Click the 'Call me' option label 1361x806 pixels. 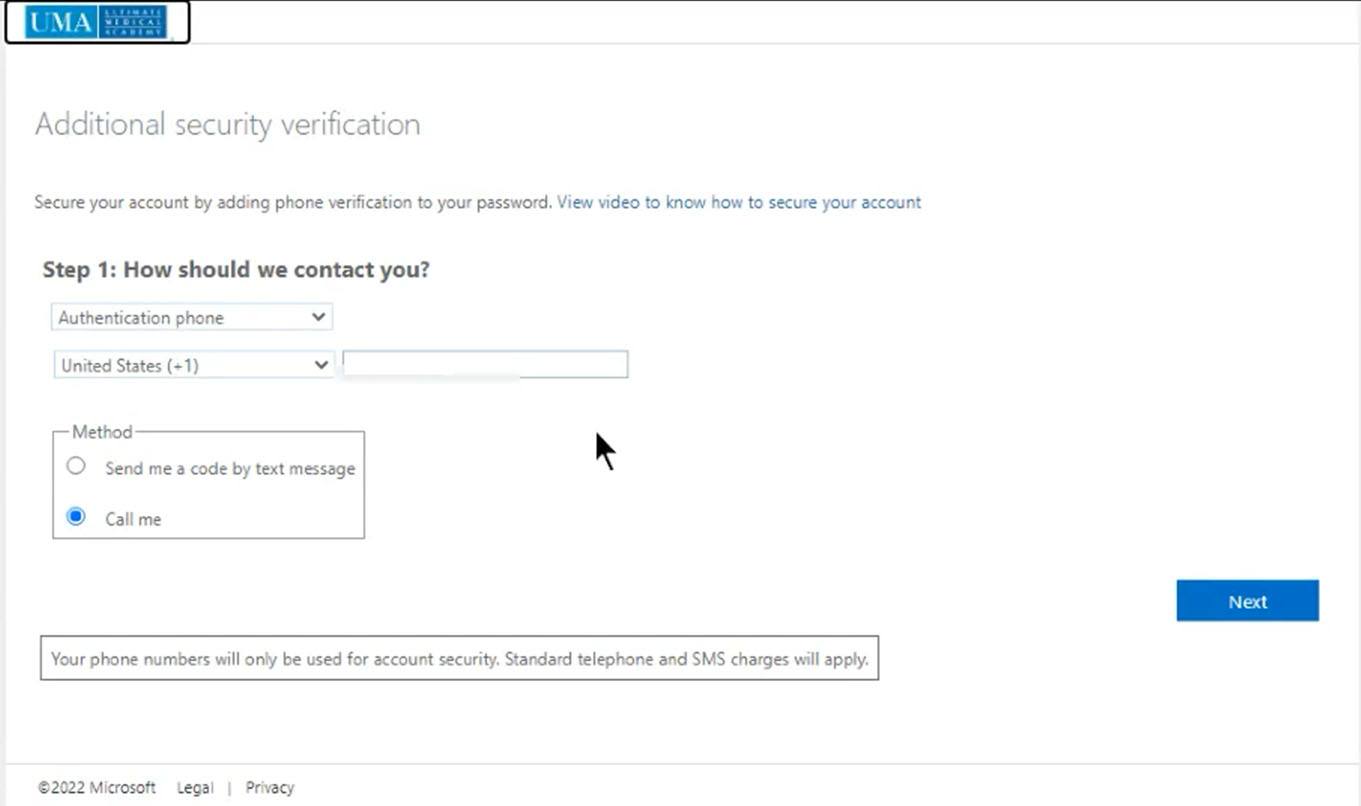[133, 519]
